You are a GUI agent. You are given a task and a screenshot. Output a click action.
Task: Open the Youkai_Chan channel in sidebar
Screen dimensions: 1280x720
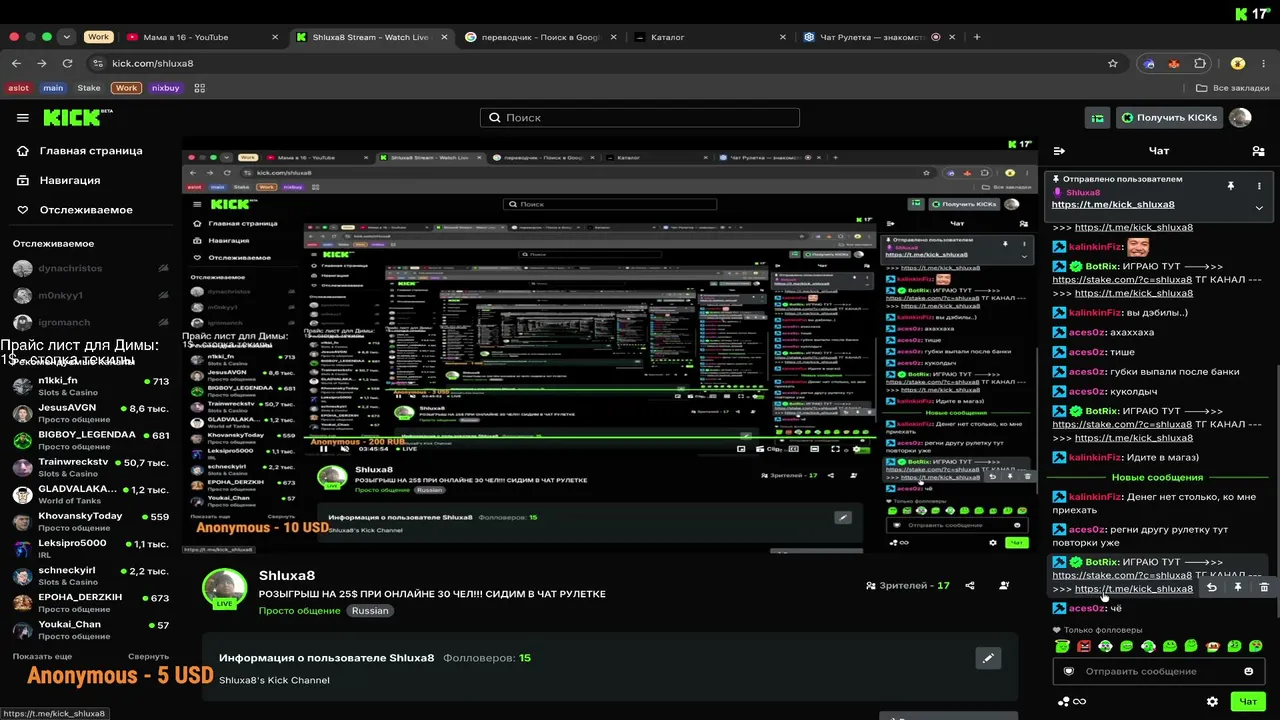pyautogui.click(x=90, y=629)
